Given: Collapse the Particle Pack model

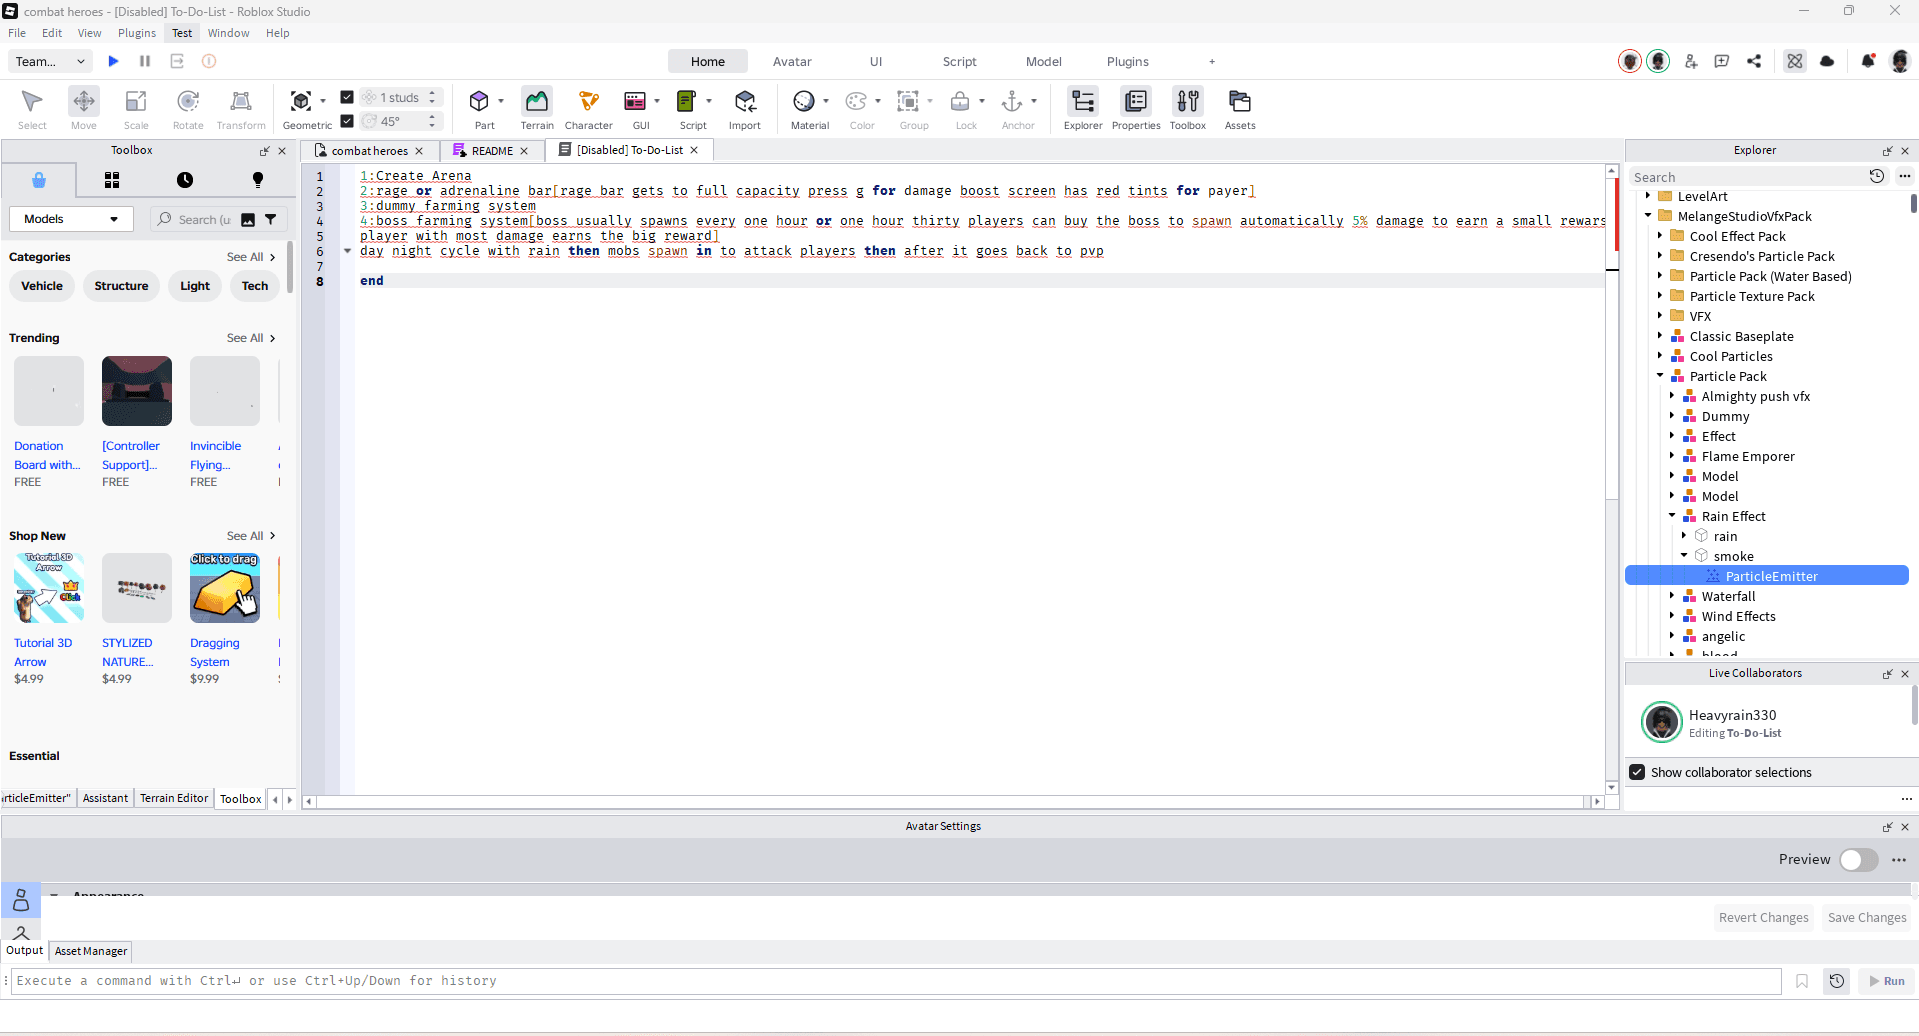Looking at the screenshot, I should click(1660, 376).
